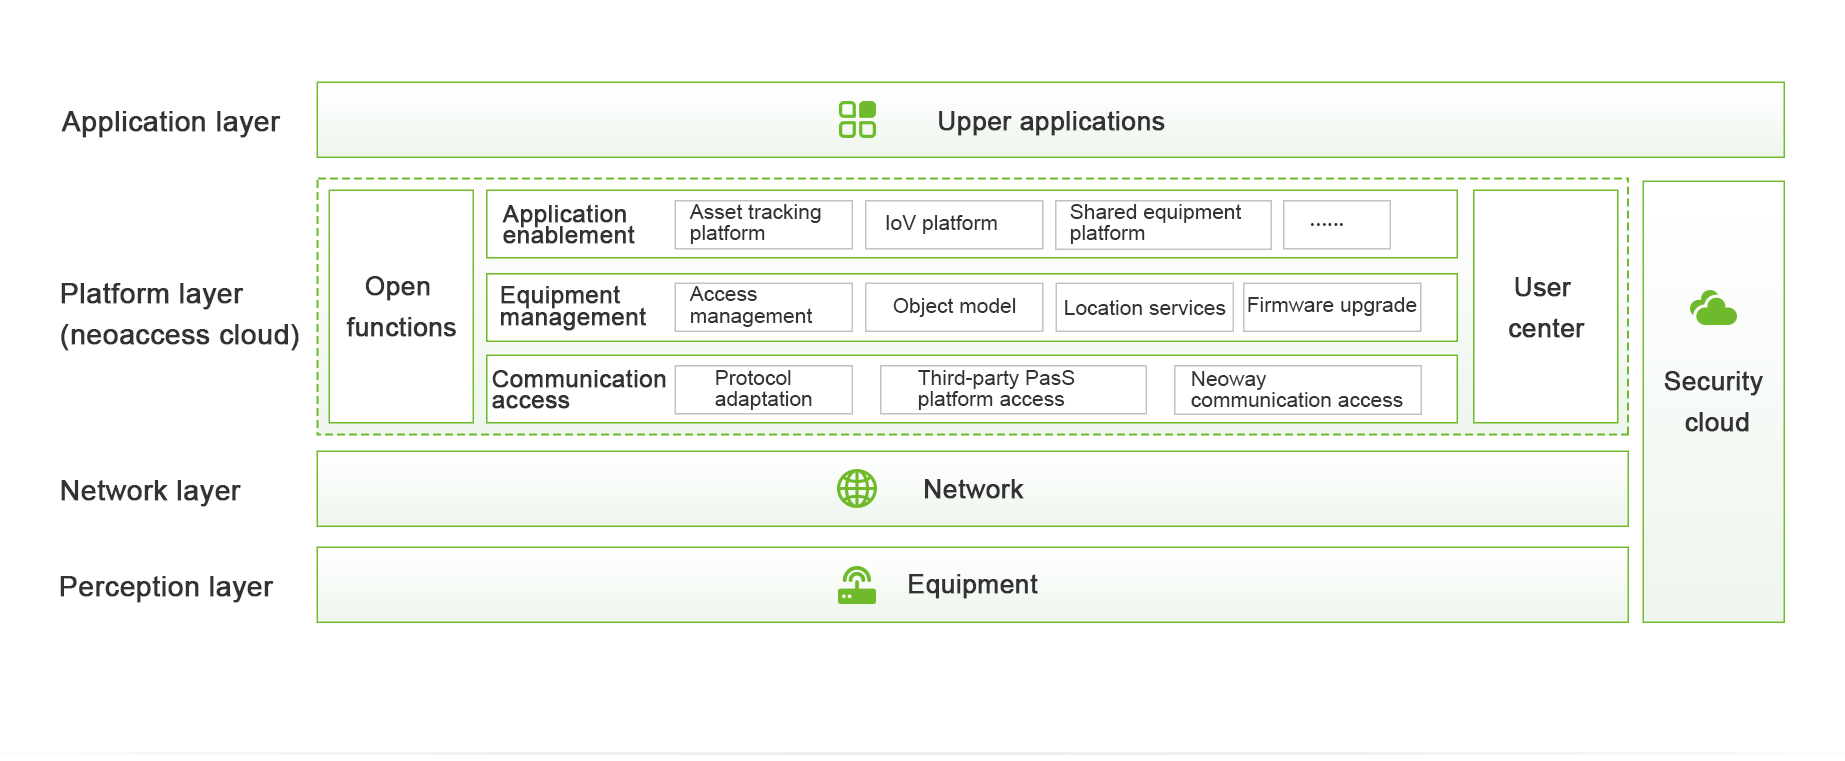The image size is (1845, 761).
Task: Open the Location services box
Action: pos(1144,308)
